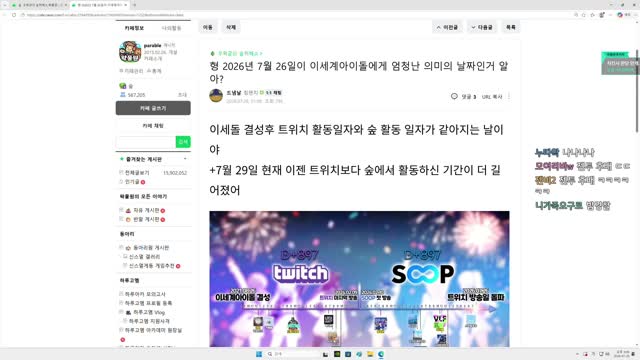Open the Windows Start menu icon
This screenshot has height=360, width=640.
(259, 354)
